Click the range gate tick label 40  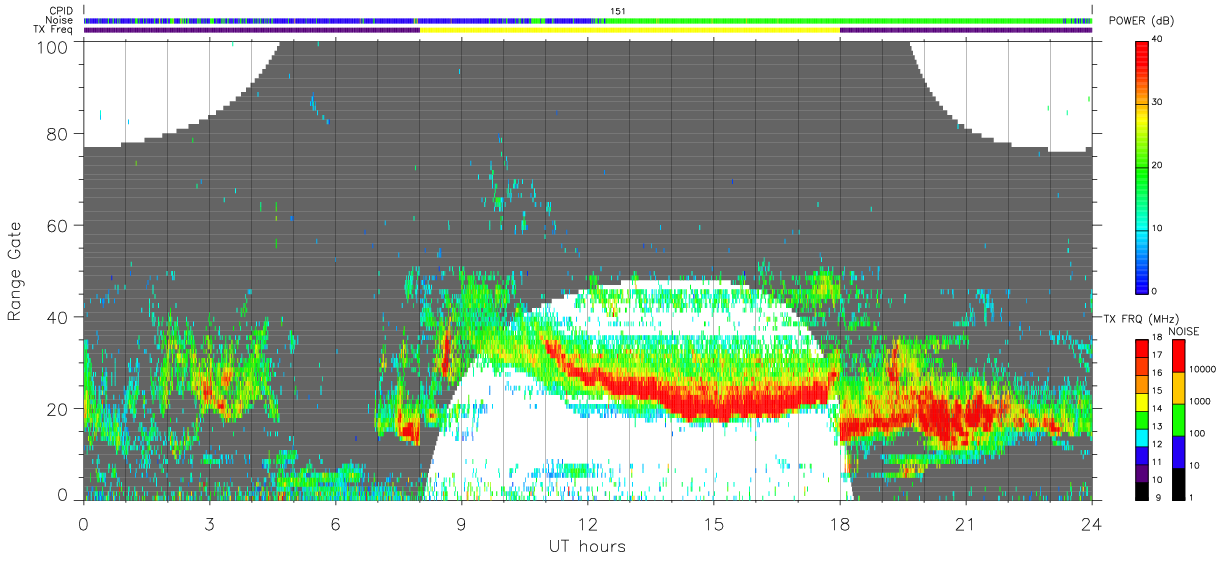pyautogui.click(x=58, y=317)
